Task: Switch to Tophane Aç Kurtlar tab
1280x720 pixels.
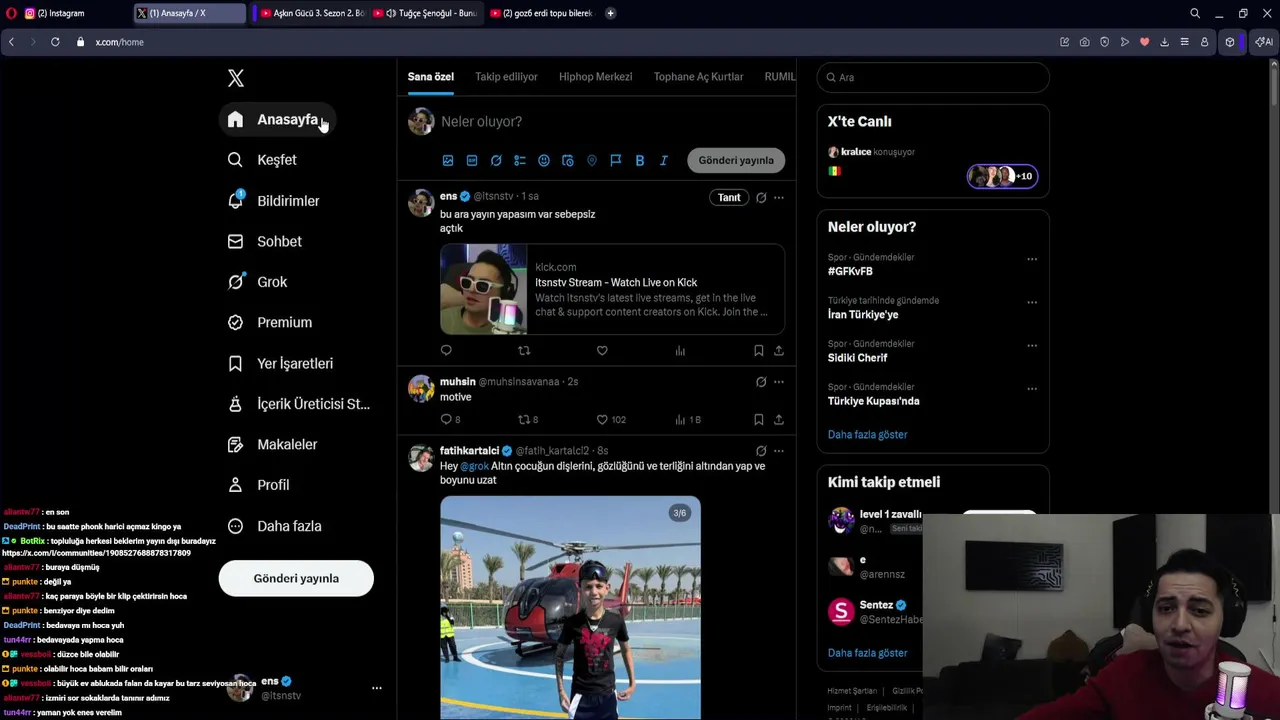Action: coord(698,77)
